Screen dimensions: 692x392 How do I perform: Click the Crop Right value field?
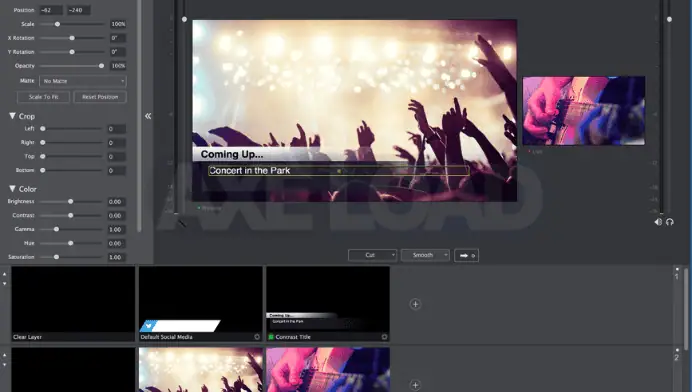coord(117,143)
